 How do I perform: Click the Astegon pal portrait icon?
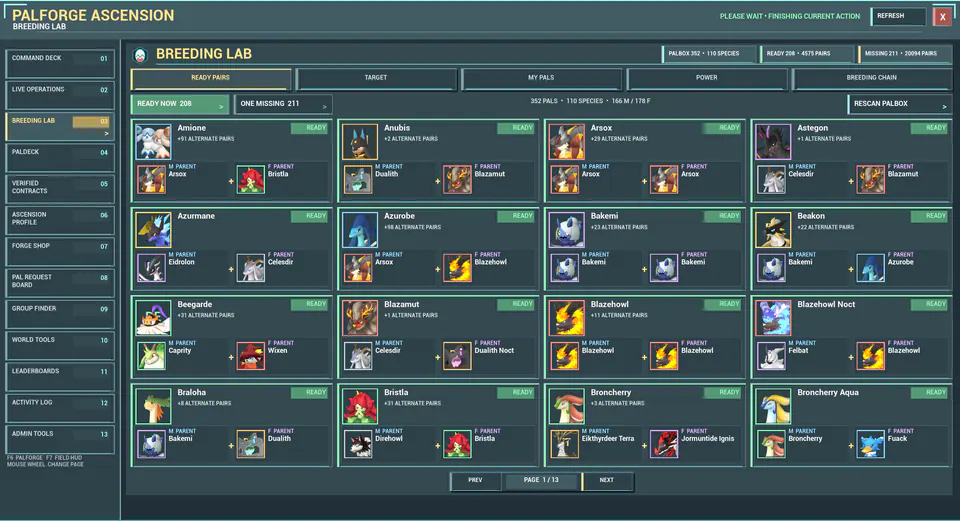[x=773, y=141]
